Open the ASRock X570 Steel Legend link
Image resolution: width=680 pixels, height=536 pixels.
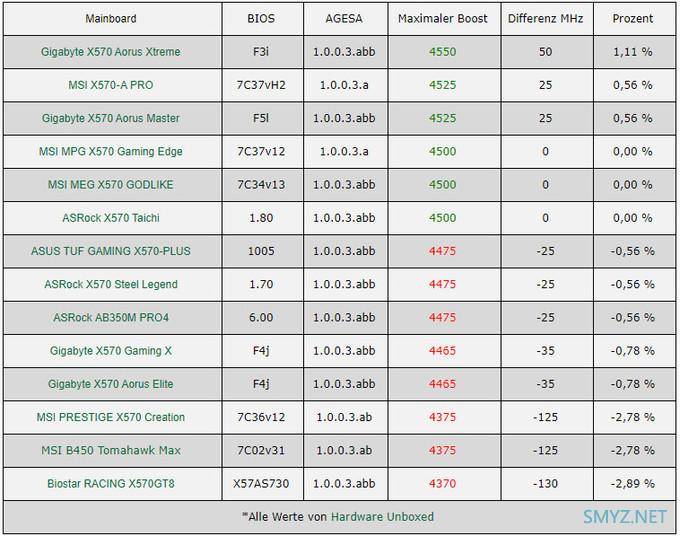[x=111, y=284]
